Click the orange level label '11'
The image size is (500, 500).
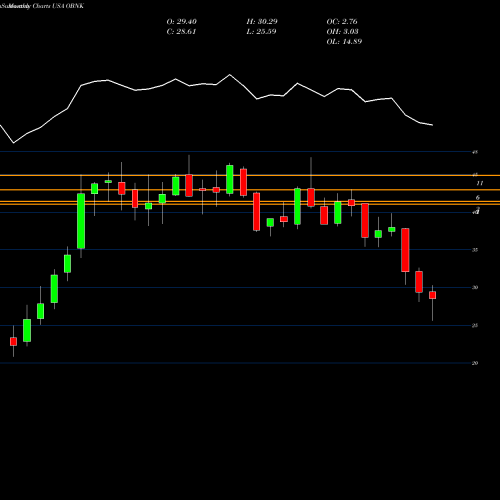(x=480, y=183)
